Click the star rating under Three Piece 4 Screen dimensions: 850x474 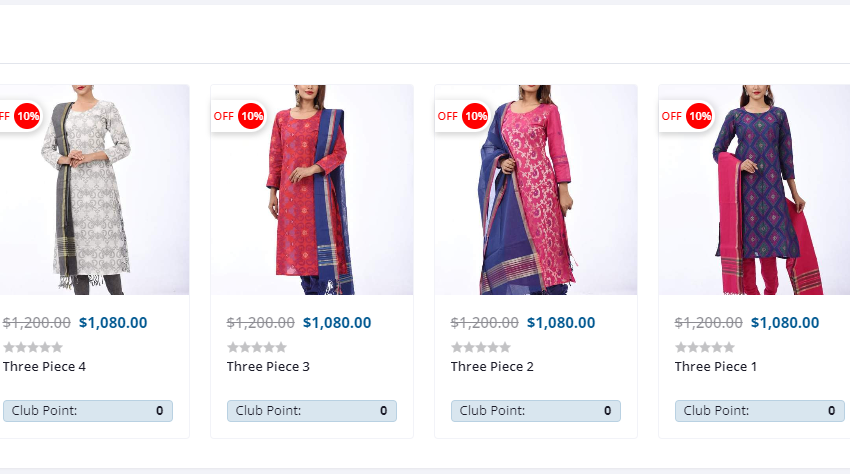point(33,347)
